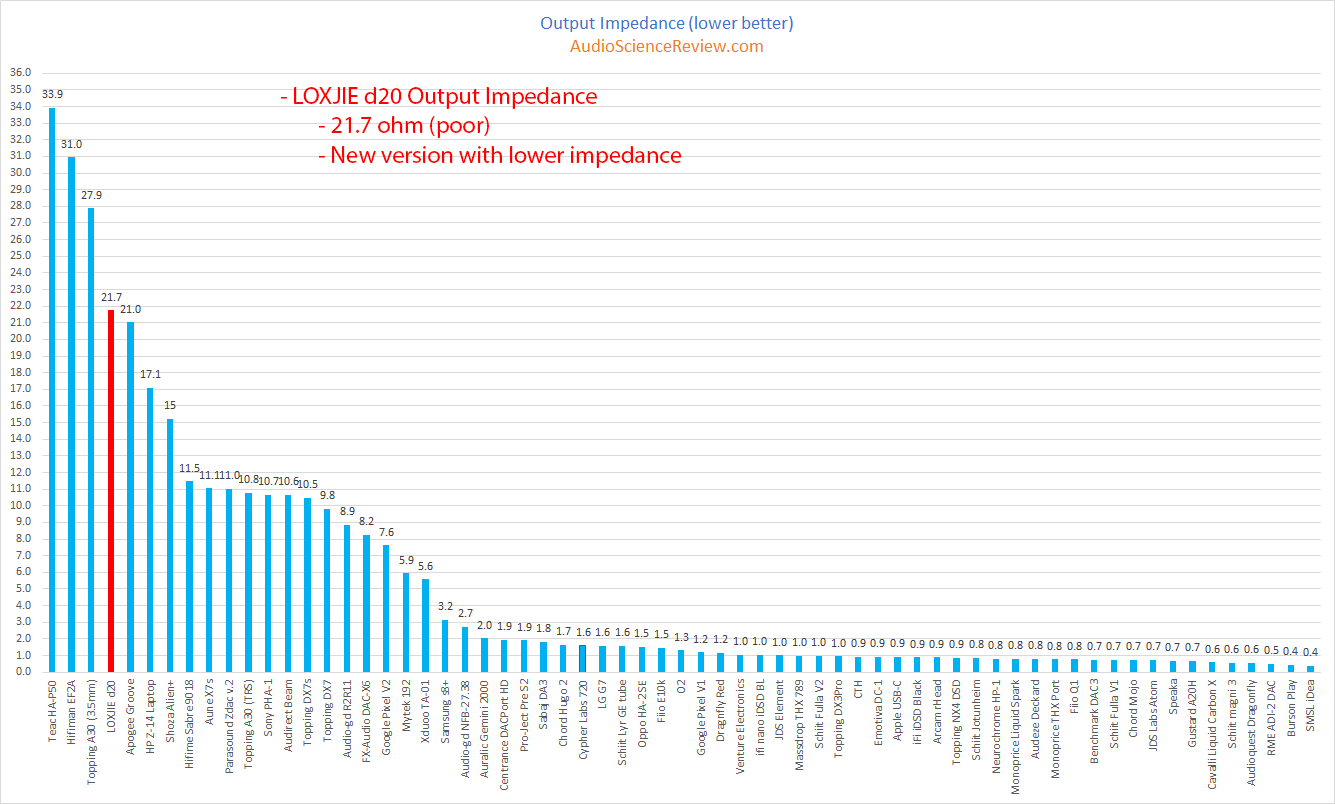
Task: Click the "Apple USB-C" axis label
Action: (x=897, y=713)
